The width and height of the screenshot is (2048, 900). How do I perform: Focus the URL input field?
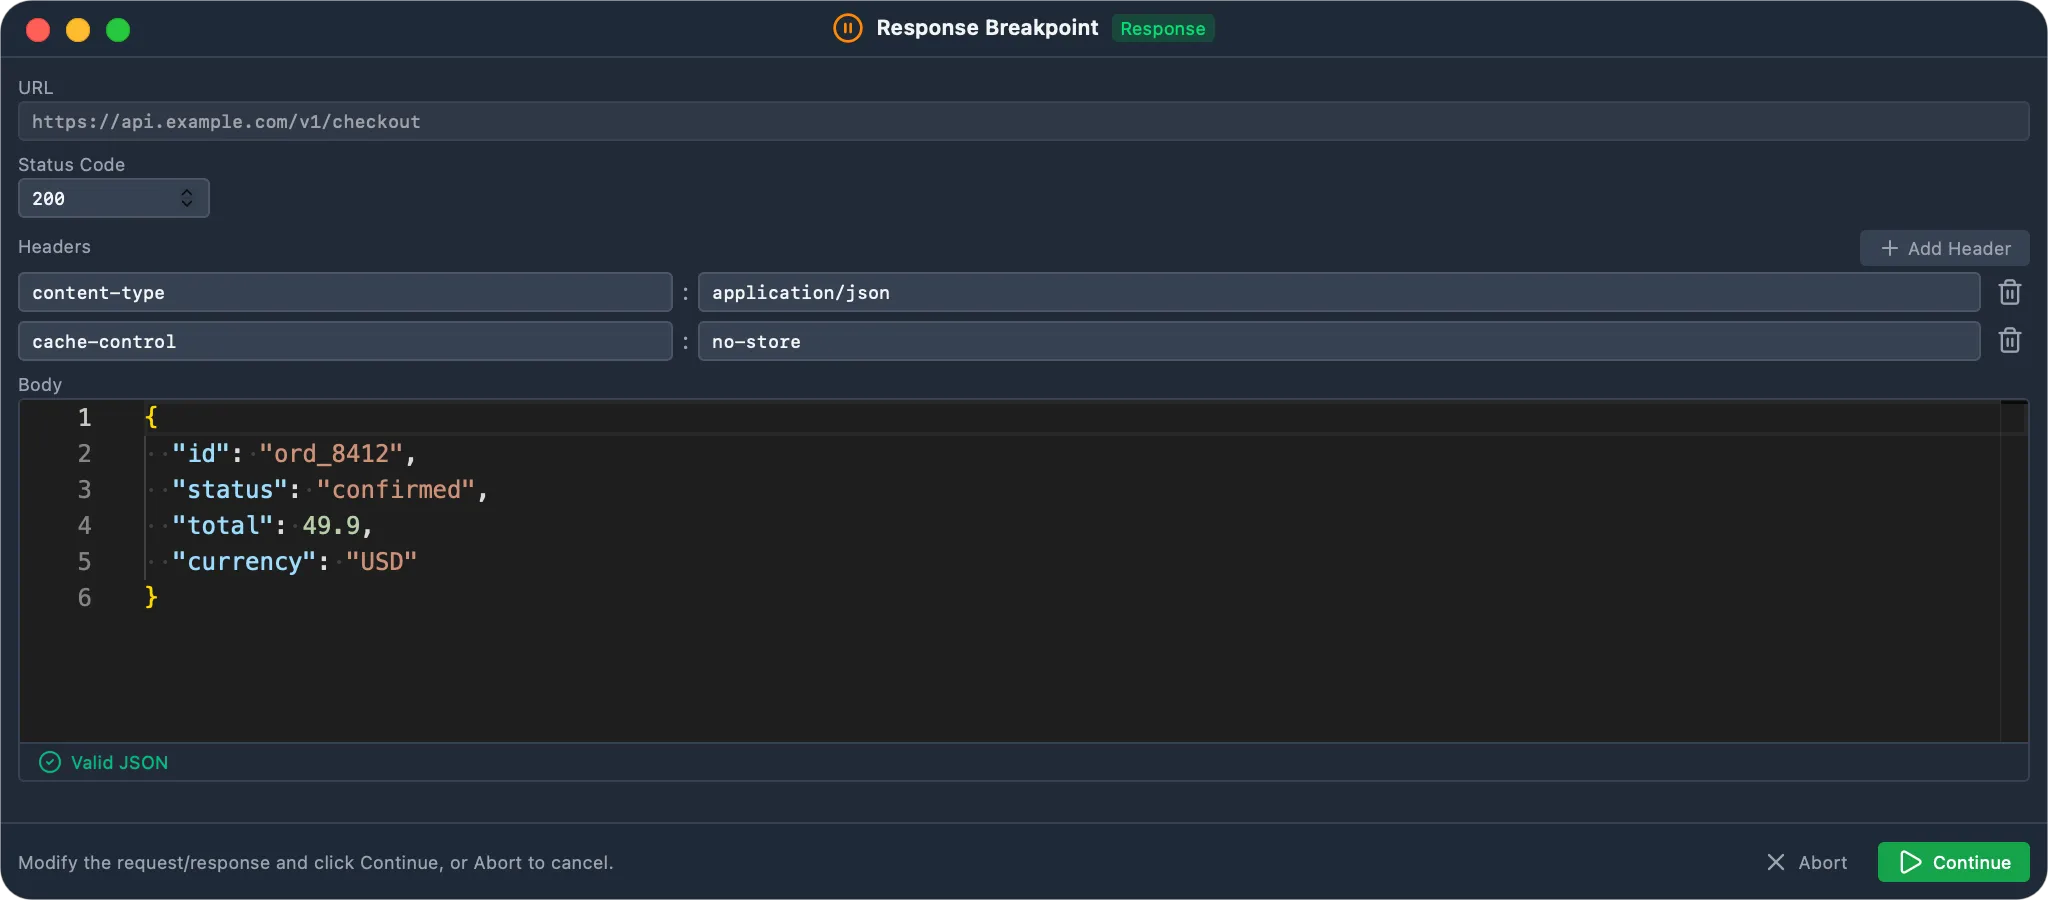(x=1023, y=121)
